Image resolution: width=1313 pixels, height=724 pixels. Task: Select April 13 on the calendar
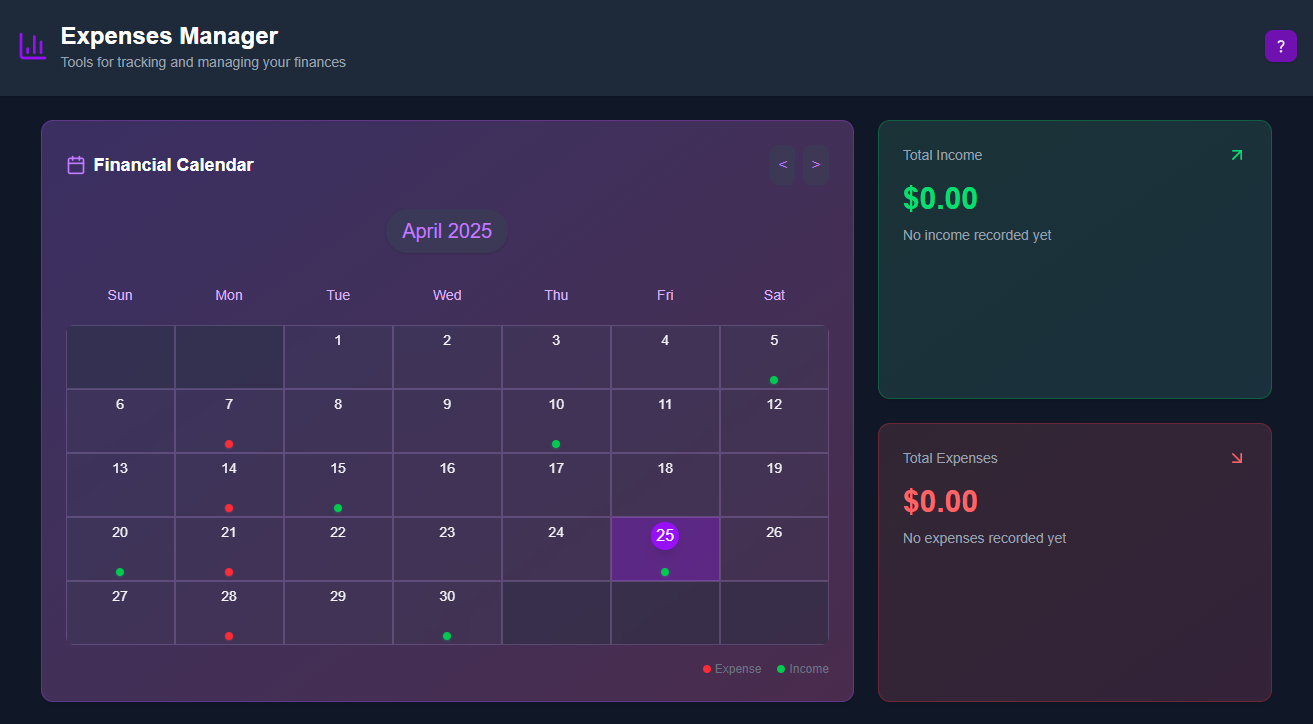pos(120,485)
